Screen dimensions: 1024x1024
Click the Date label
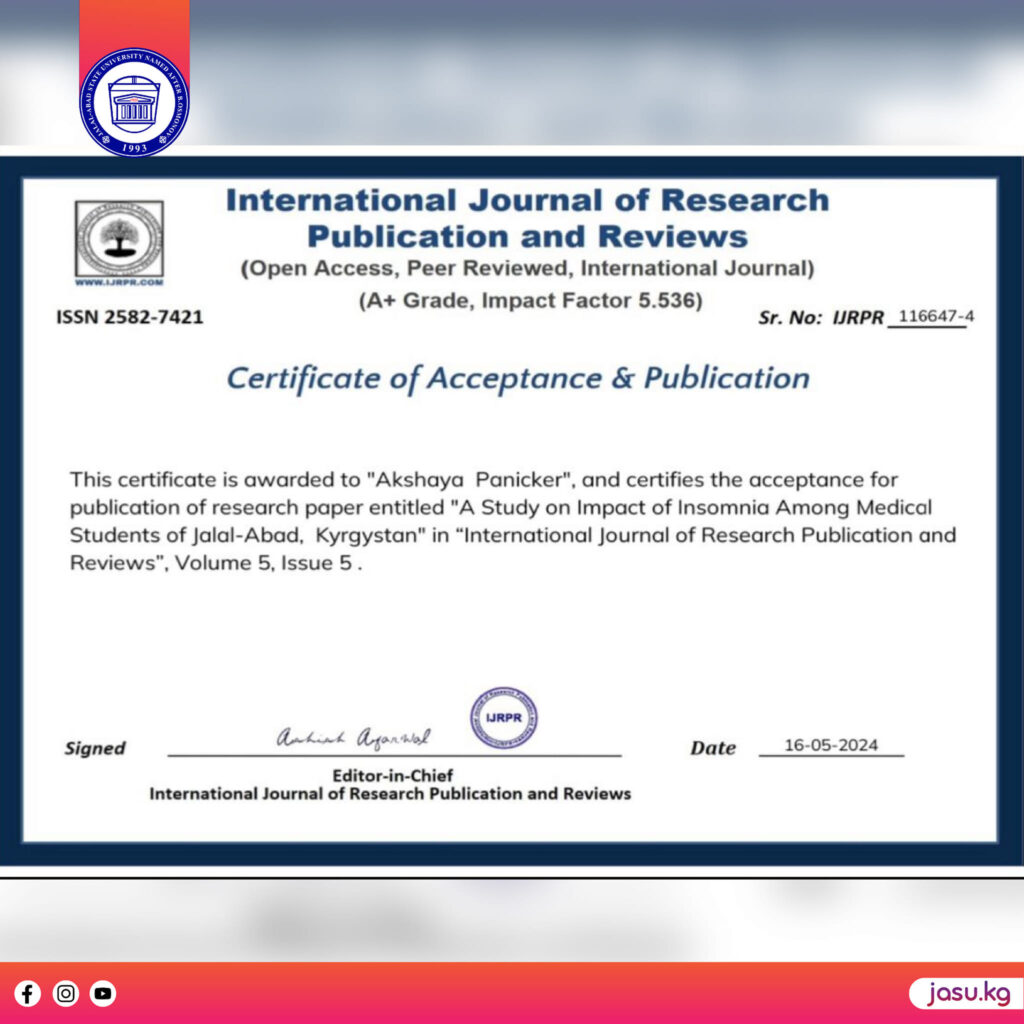point(713,748)
